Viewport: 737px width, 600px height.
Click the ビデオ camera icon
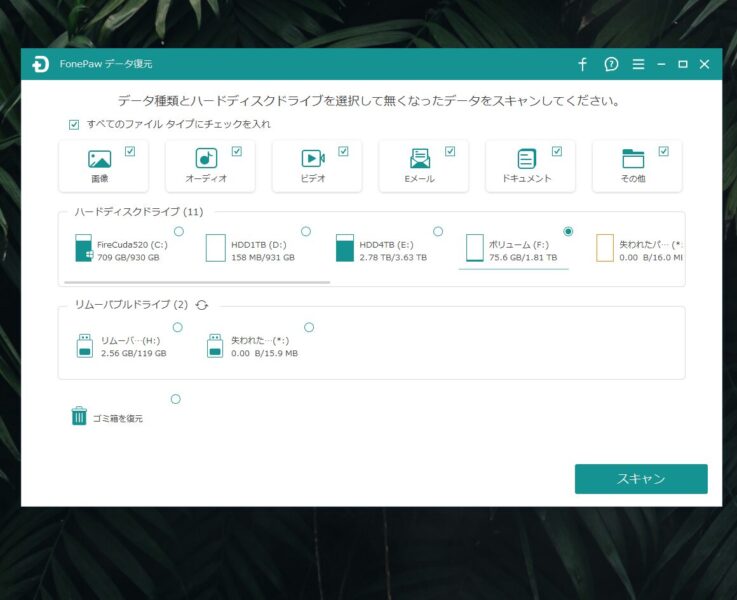click(313, 158)
